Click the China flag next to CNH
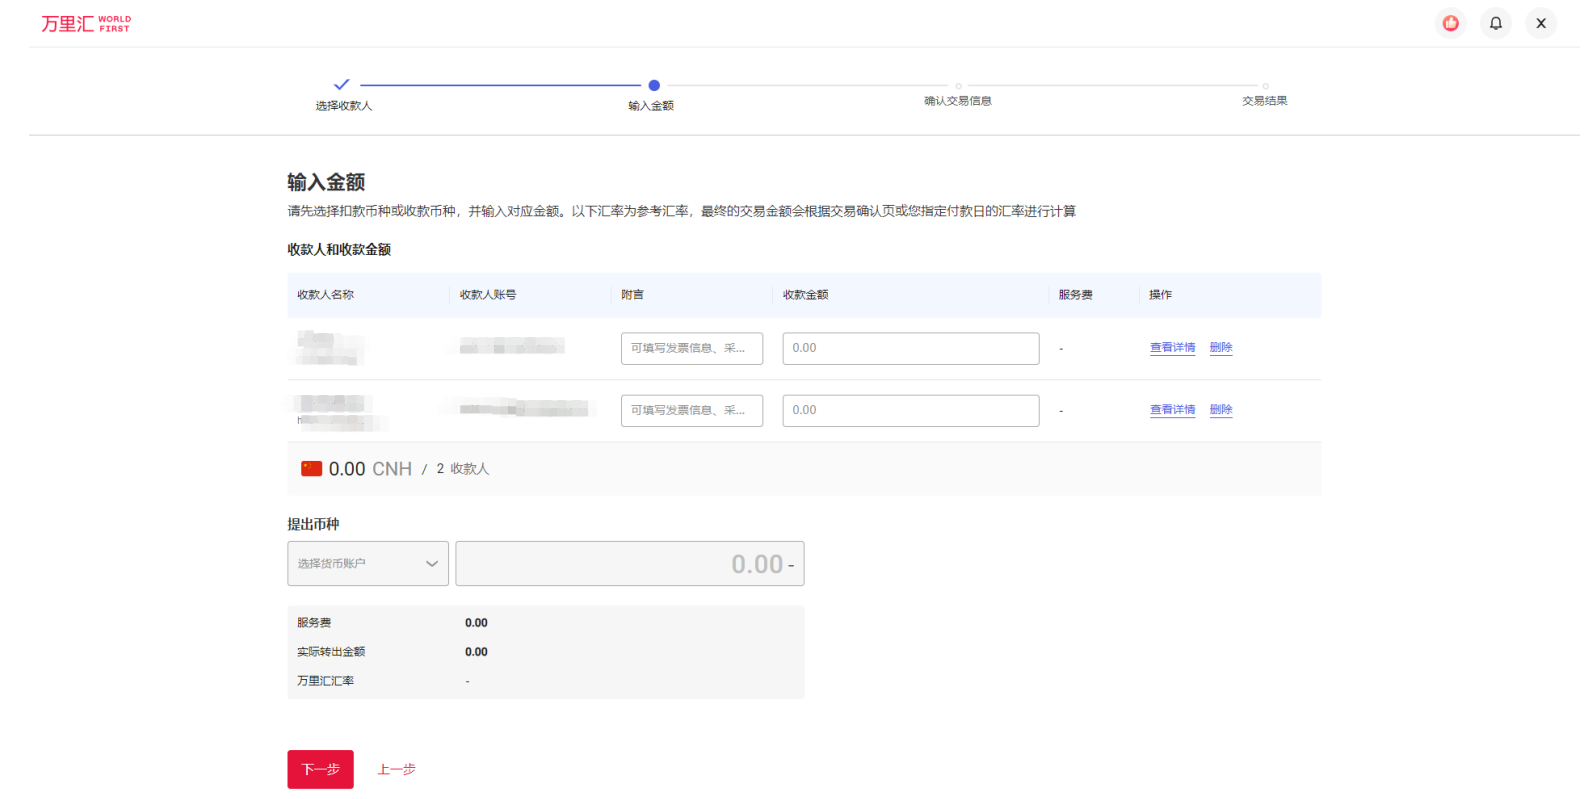The width and height of the screenshot is (1592, 799). (x=312, y=468)
